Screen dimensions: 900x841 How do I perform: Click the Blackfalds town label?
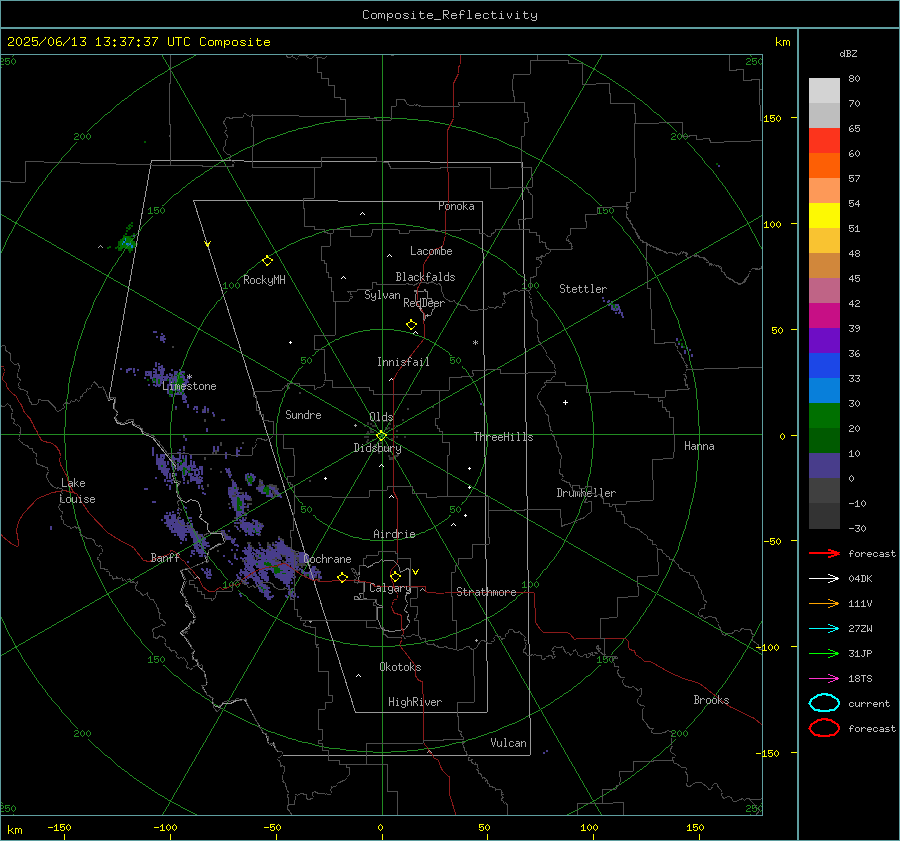(425, 277)
